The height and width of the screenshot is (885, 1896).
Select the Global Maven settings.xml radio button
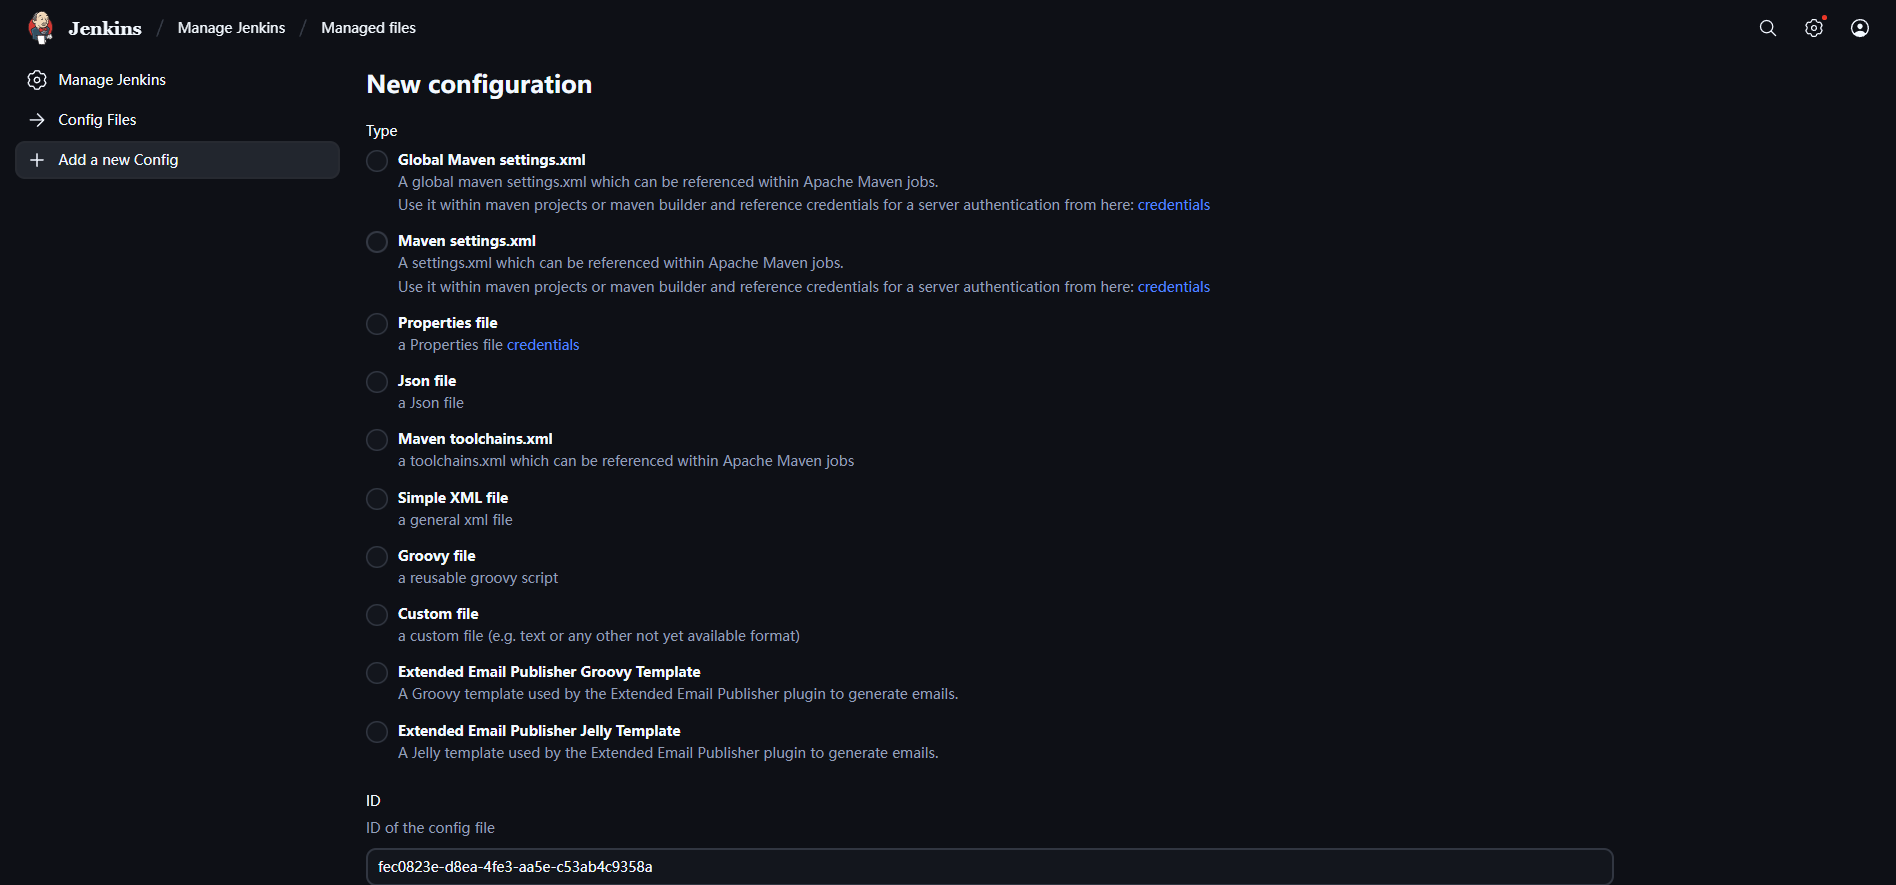pyautogui.click(x=377, y=161)
